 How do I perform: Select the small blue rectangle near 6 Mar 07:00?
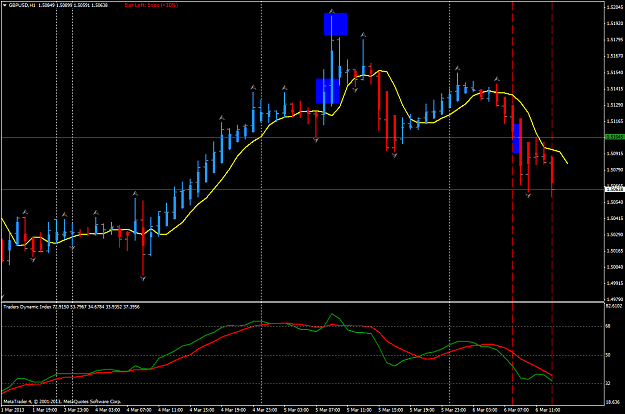(x=516, y=138)
